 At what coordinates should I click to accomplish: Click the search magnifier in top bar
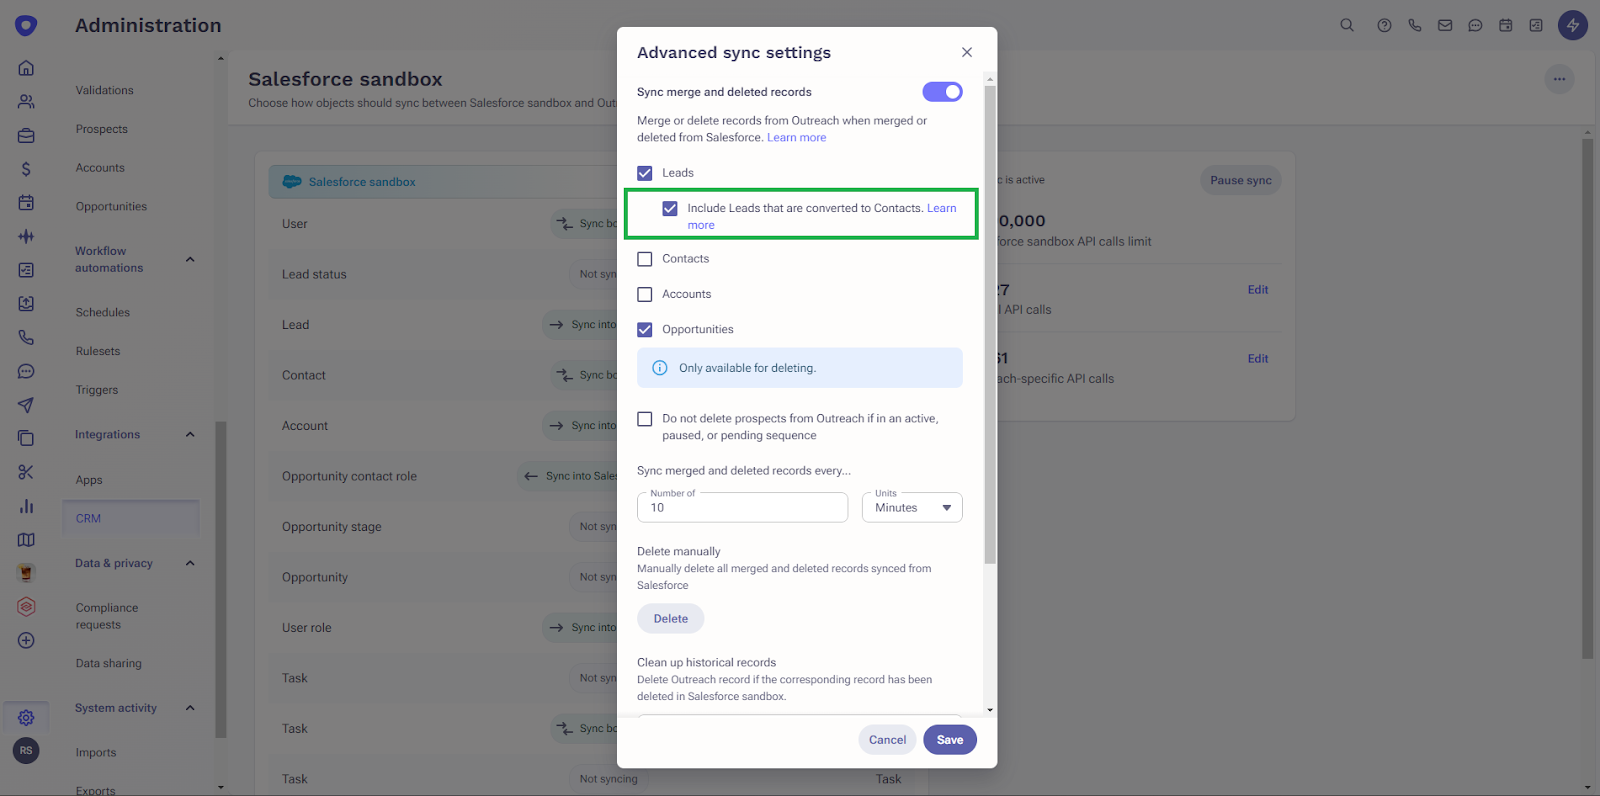click(1347, 25)
